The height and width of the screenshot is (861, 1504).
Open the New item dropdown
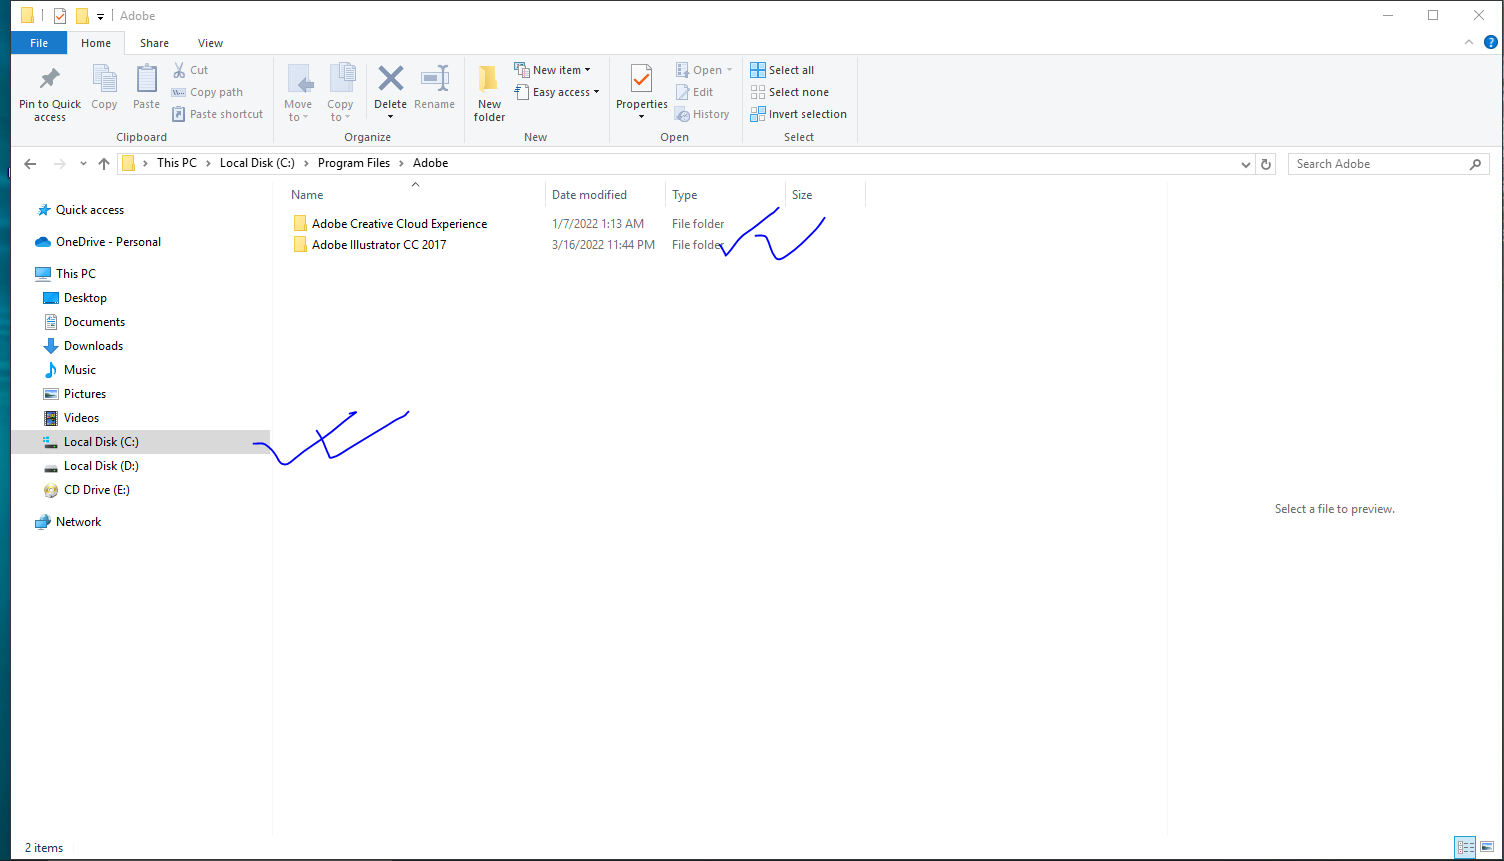pos(552,70)
